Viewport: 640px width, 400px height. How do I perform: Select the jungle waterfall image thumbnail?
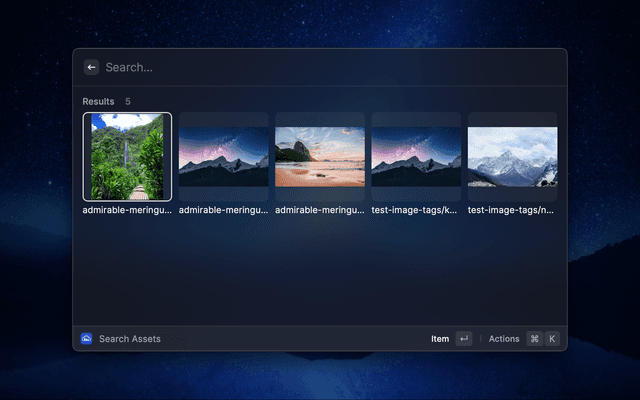coord(127,156)
